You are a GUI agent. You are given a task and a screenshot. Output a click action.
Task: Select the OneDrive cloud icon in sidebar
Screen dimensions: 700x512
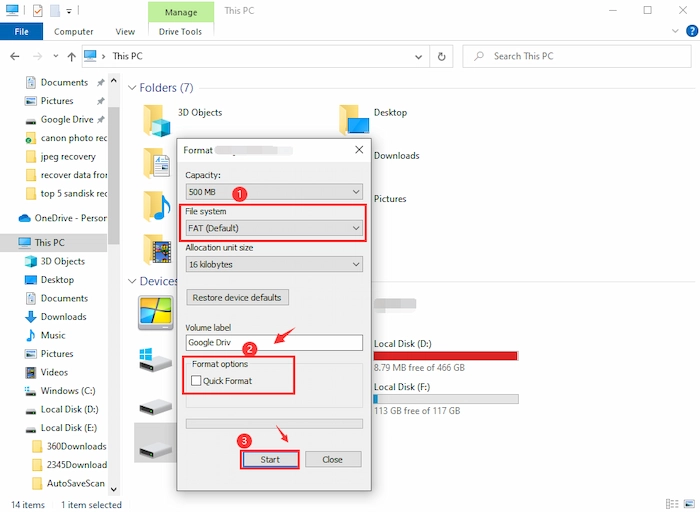coord(25,218)
